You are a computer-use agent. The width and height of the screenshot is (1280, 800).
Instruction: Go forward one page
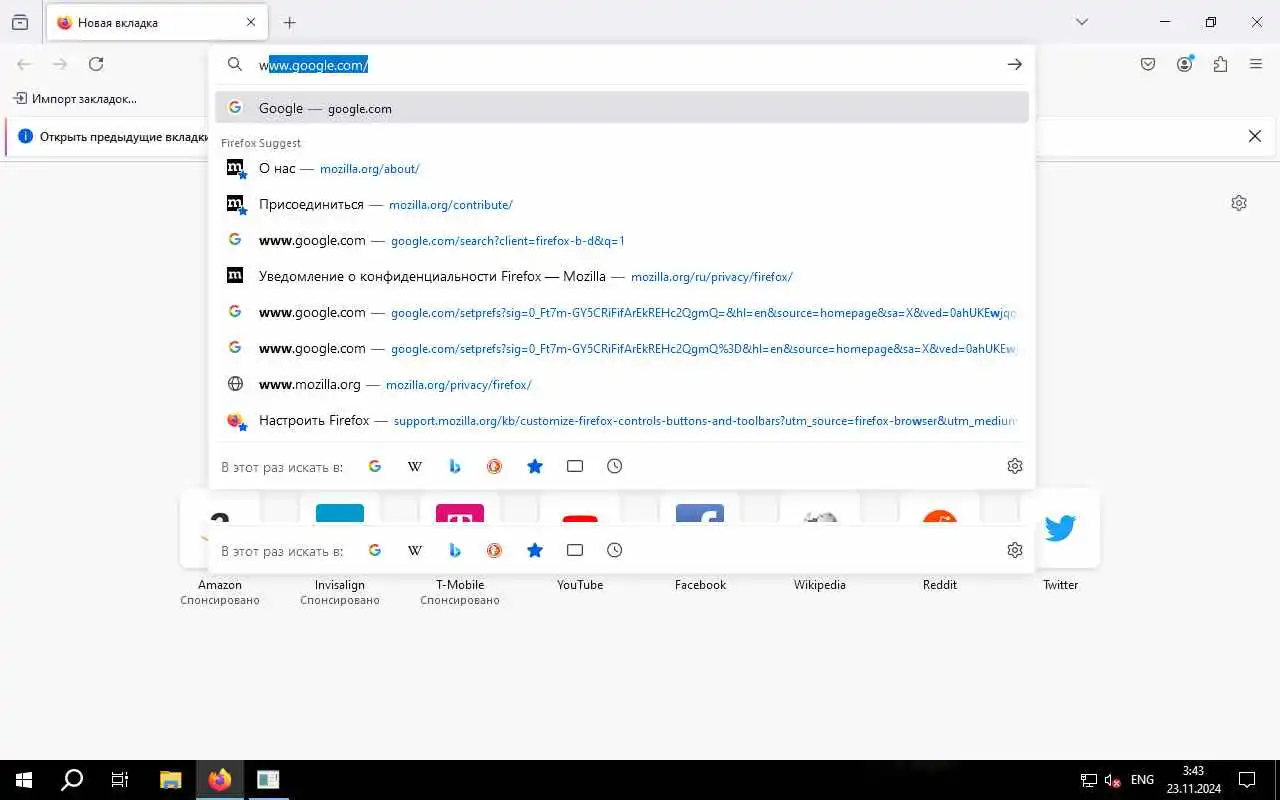(60, 64)
